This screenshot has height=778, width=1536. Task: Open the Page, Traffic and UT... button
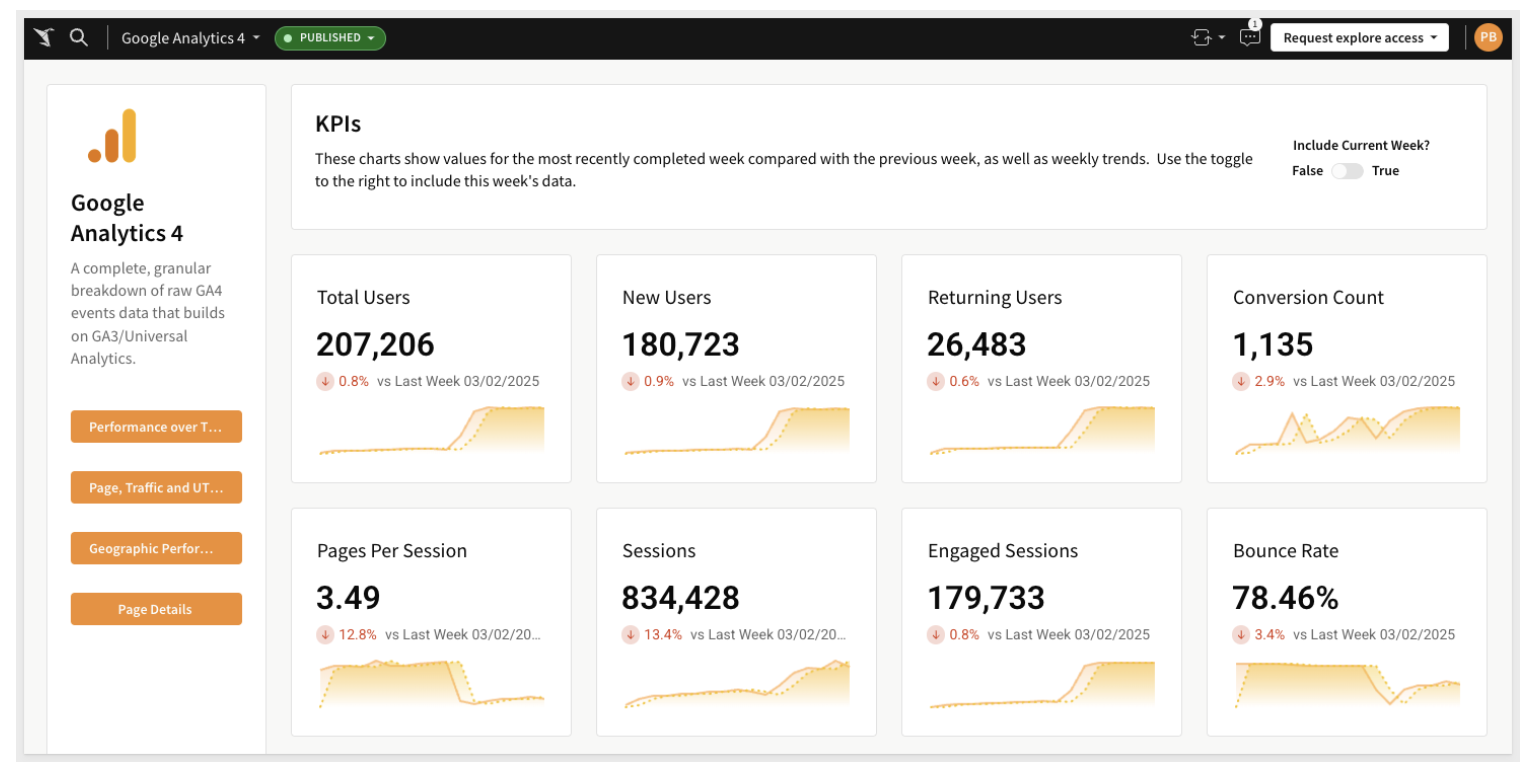coord(156,487)
